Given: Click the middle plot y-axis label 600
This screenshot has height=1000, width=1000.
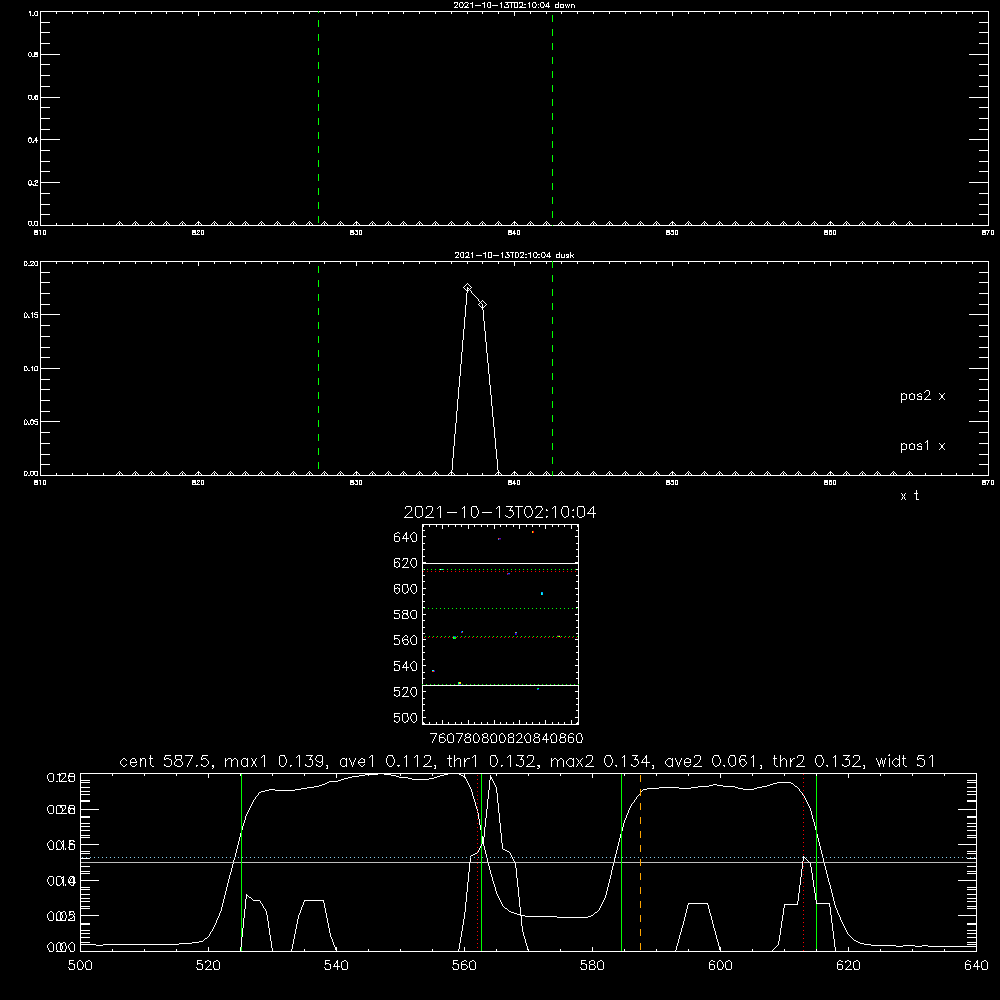Looking at the screenshot, I should [x=405, y=589].
